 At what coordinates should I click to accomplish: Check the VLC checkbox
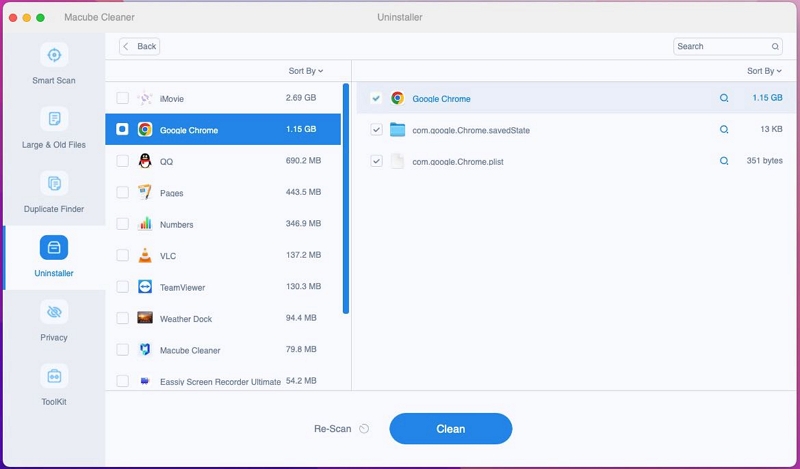pyautogui.click(x=122, y=255)
